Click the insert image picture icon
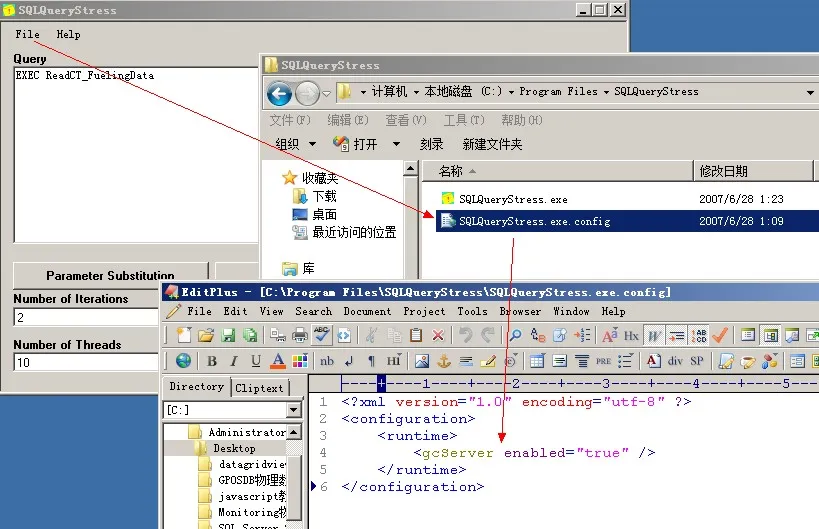 tap(422, 360)
